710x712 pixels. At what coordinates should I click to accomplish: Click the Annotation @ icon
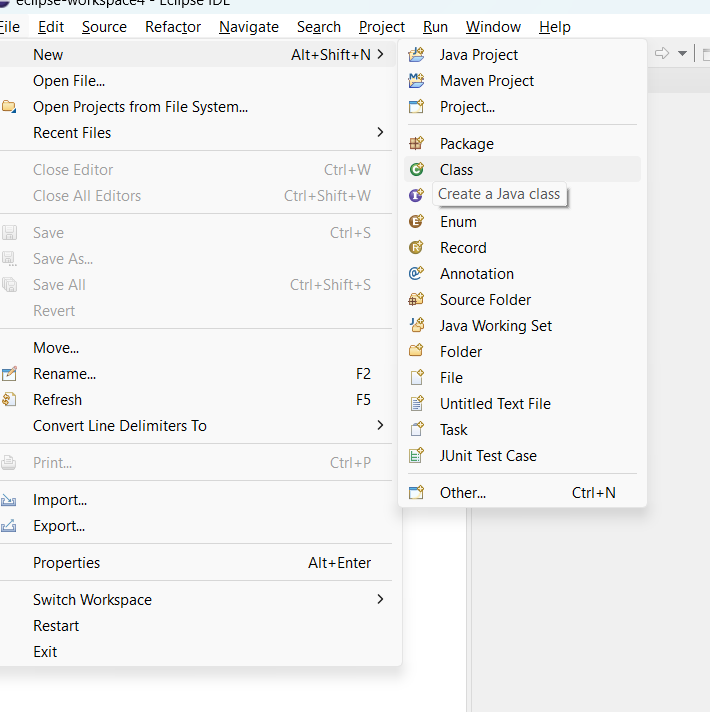(x=416, y=273)
